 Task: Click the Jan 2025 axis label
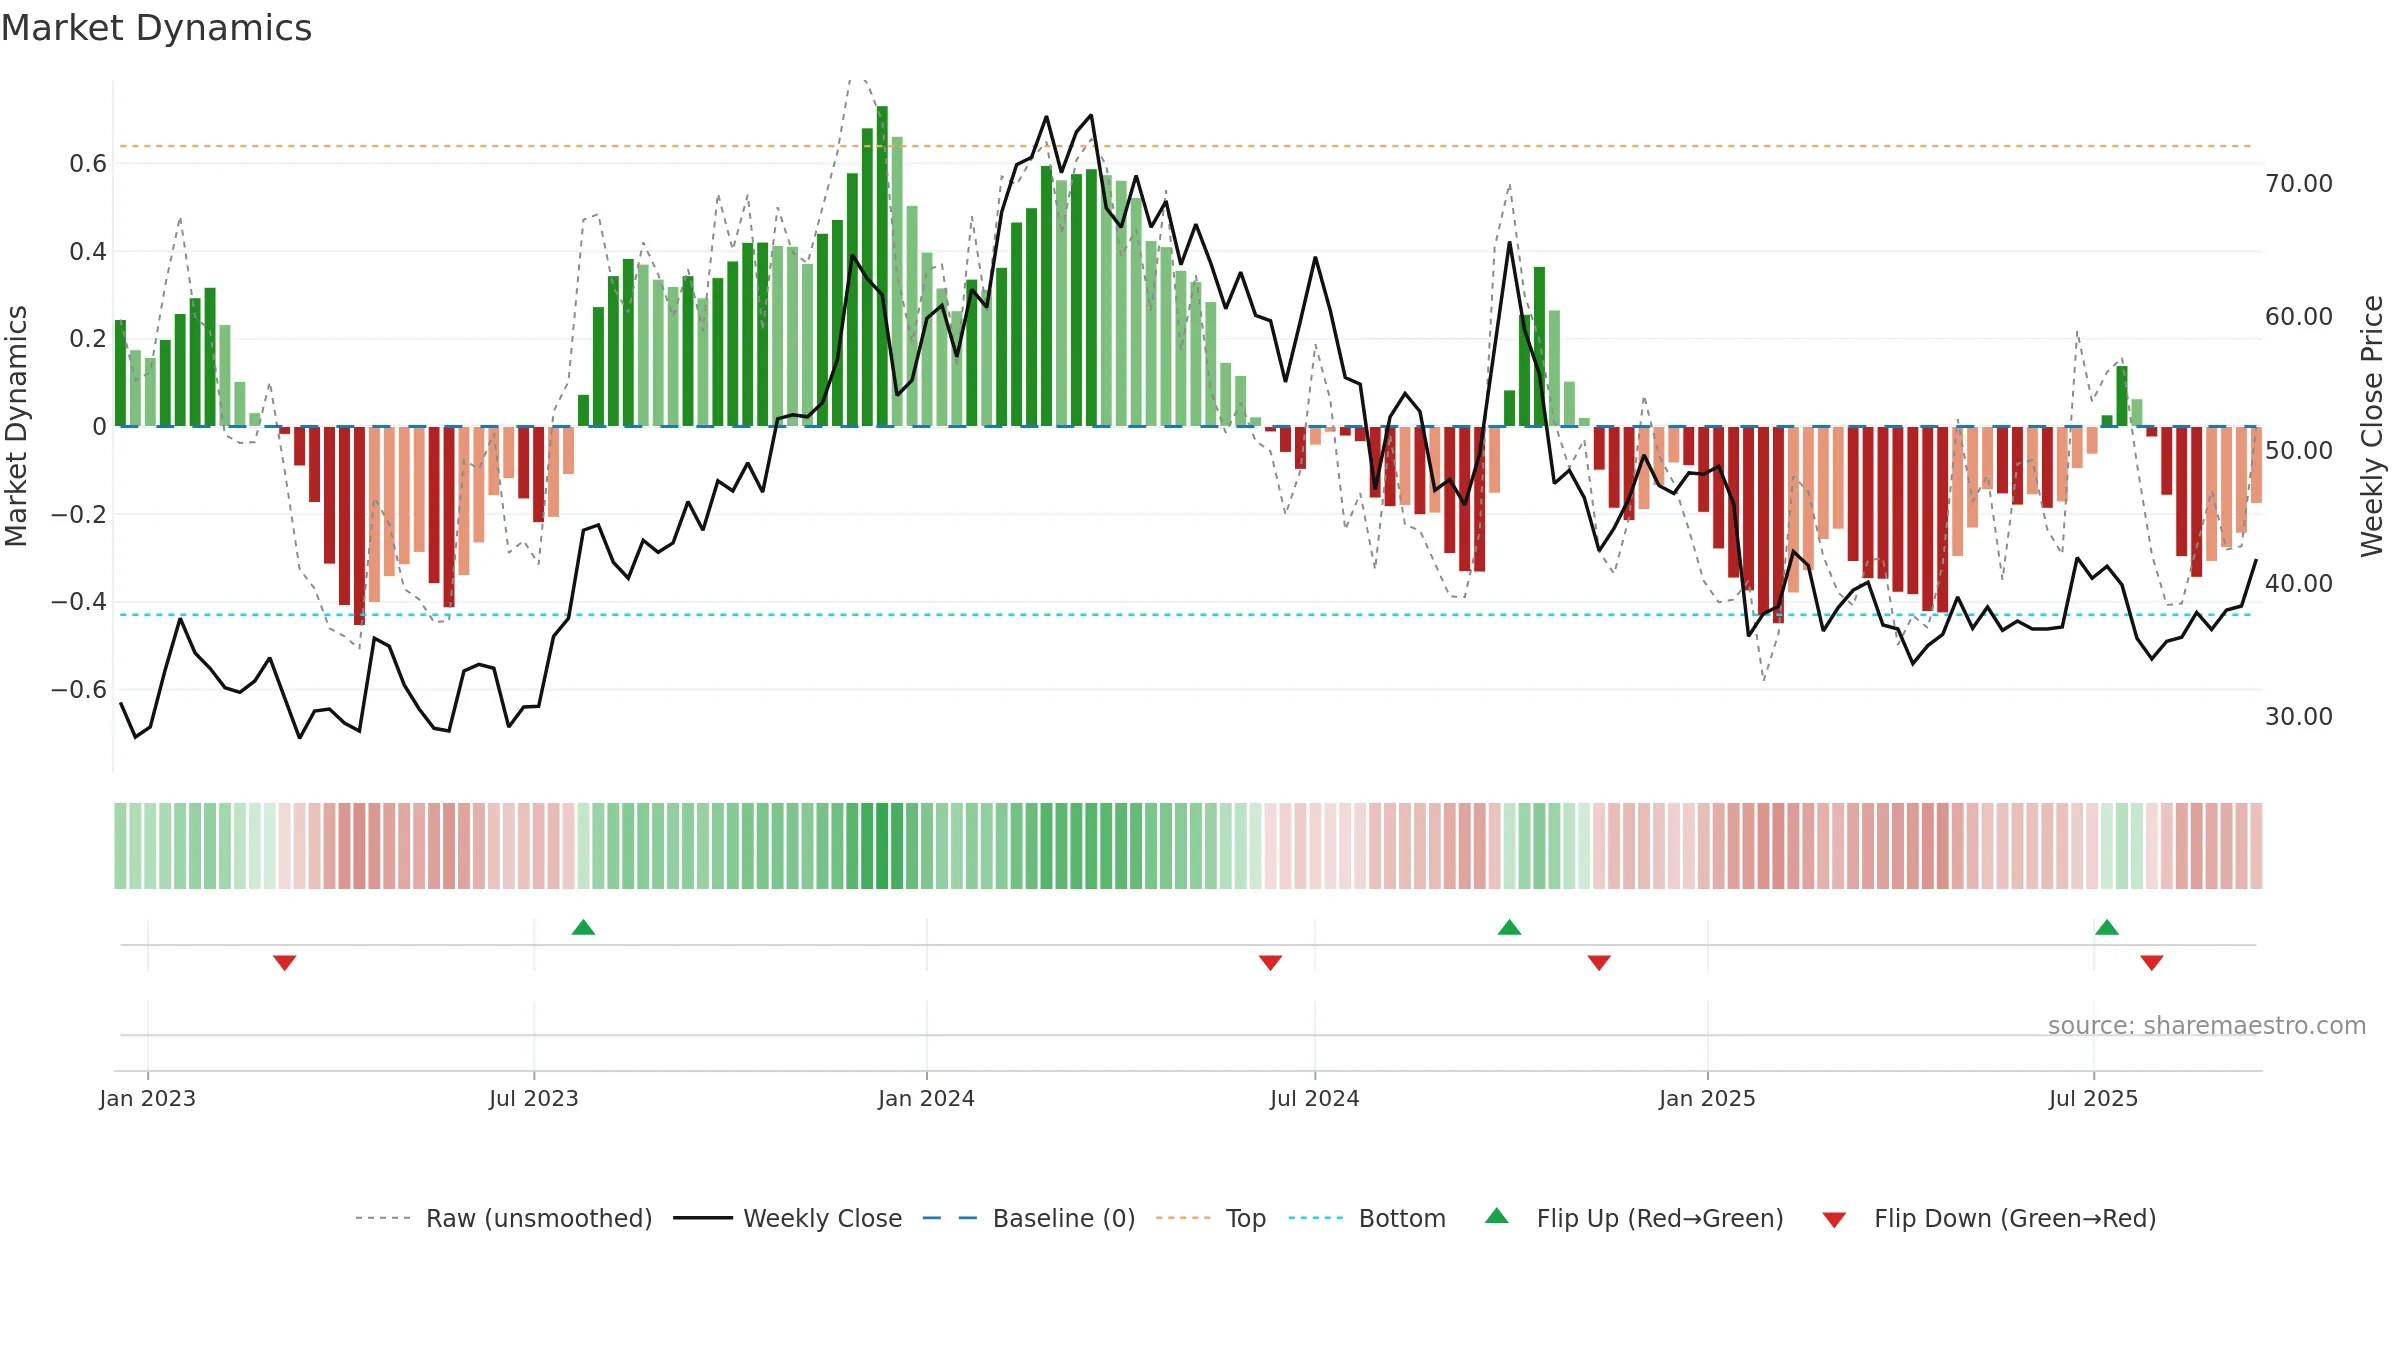[1708, 1098]
